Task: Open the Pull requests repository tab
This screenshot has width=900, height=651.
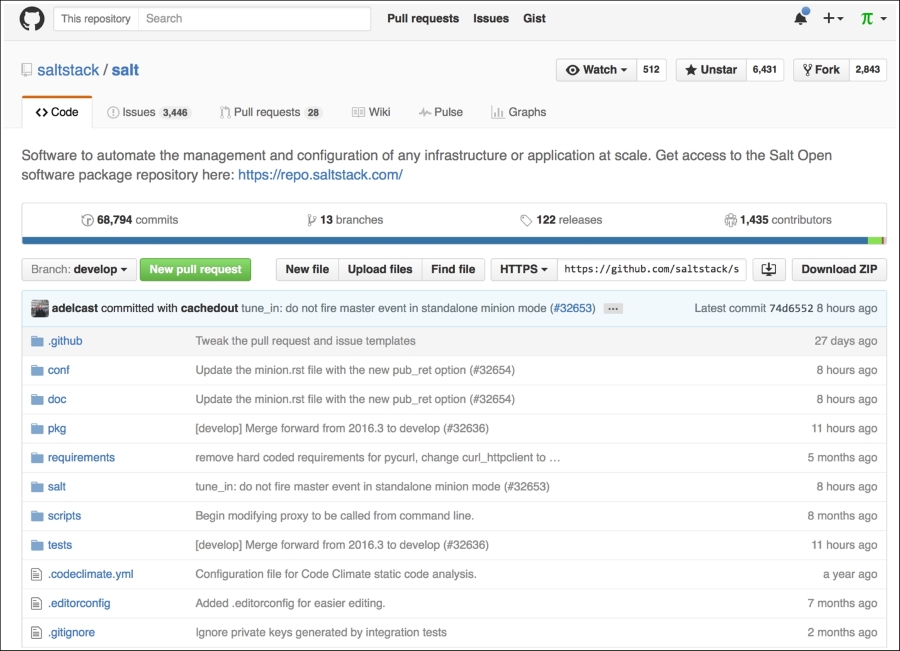Action: click(x=270, y=112)
